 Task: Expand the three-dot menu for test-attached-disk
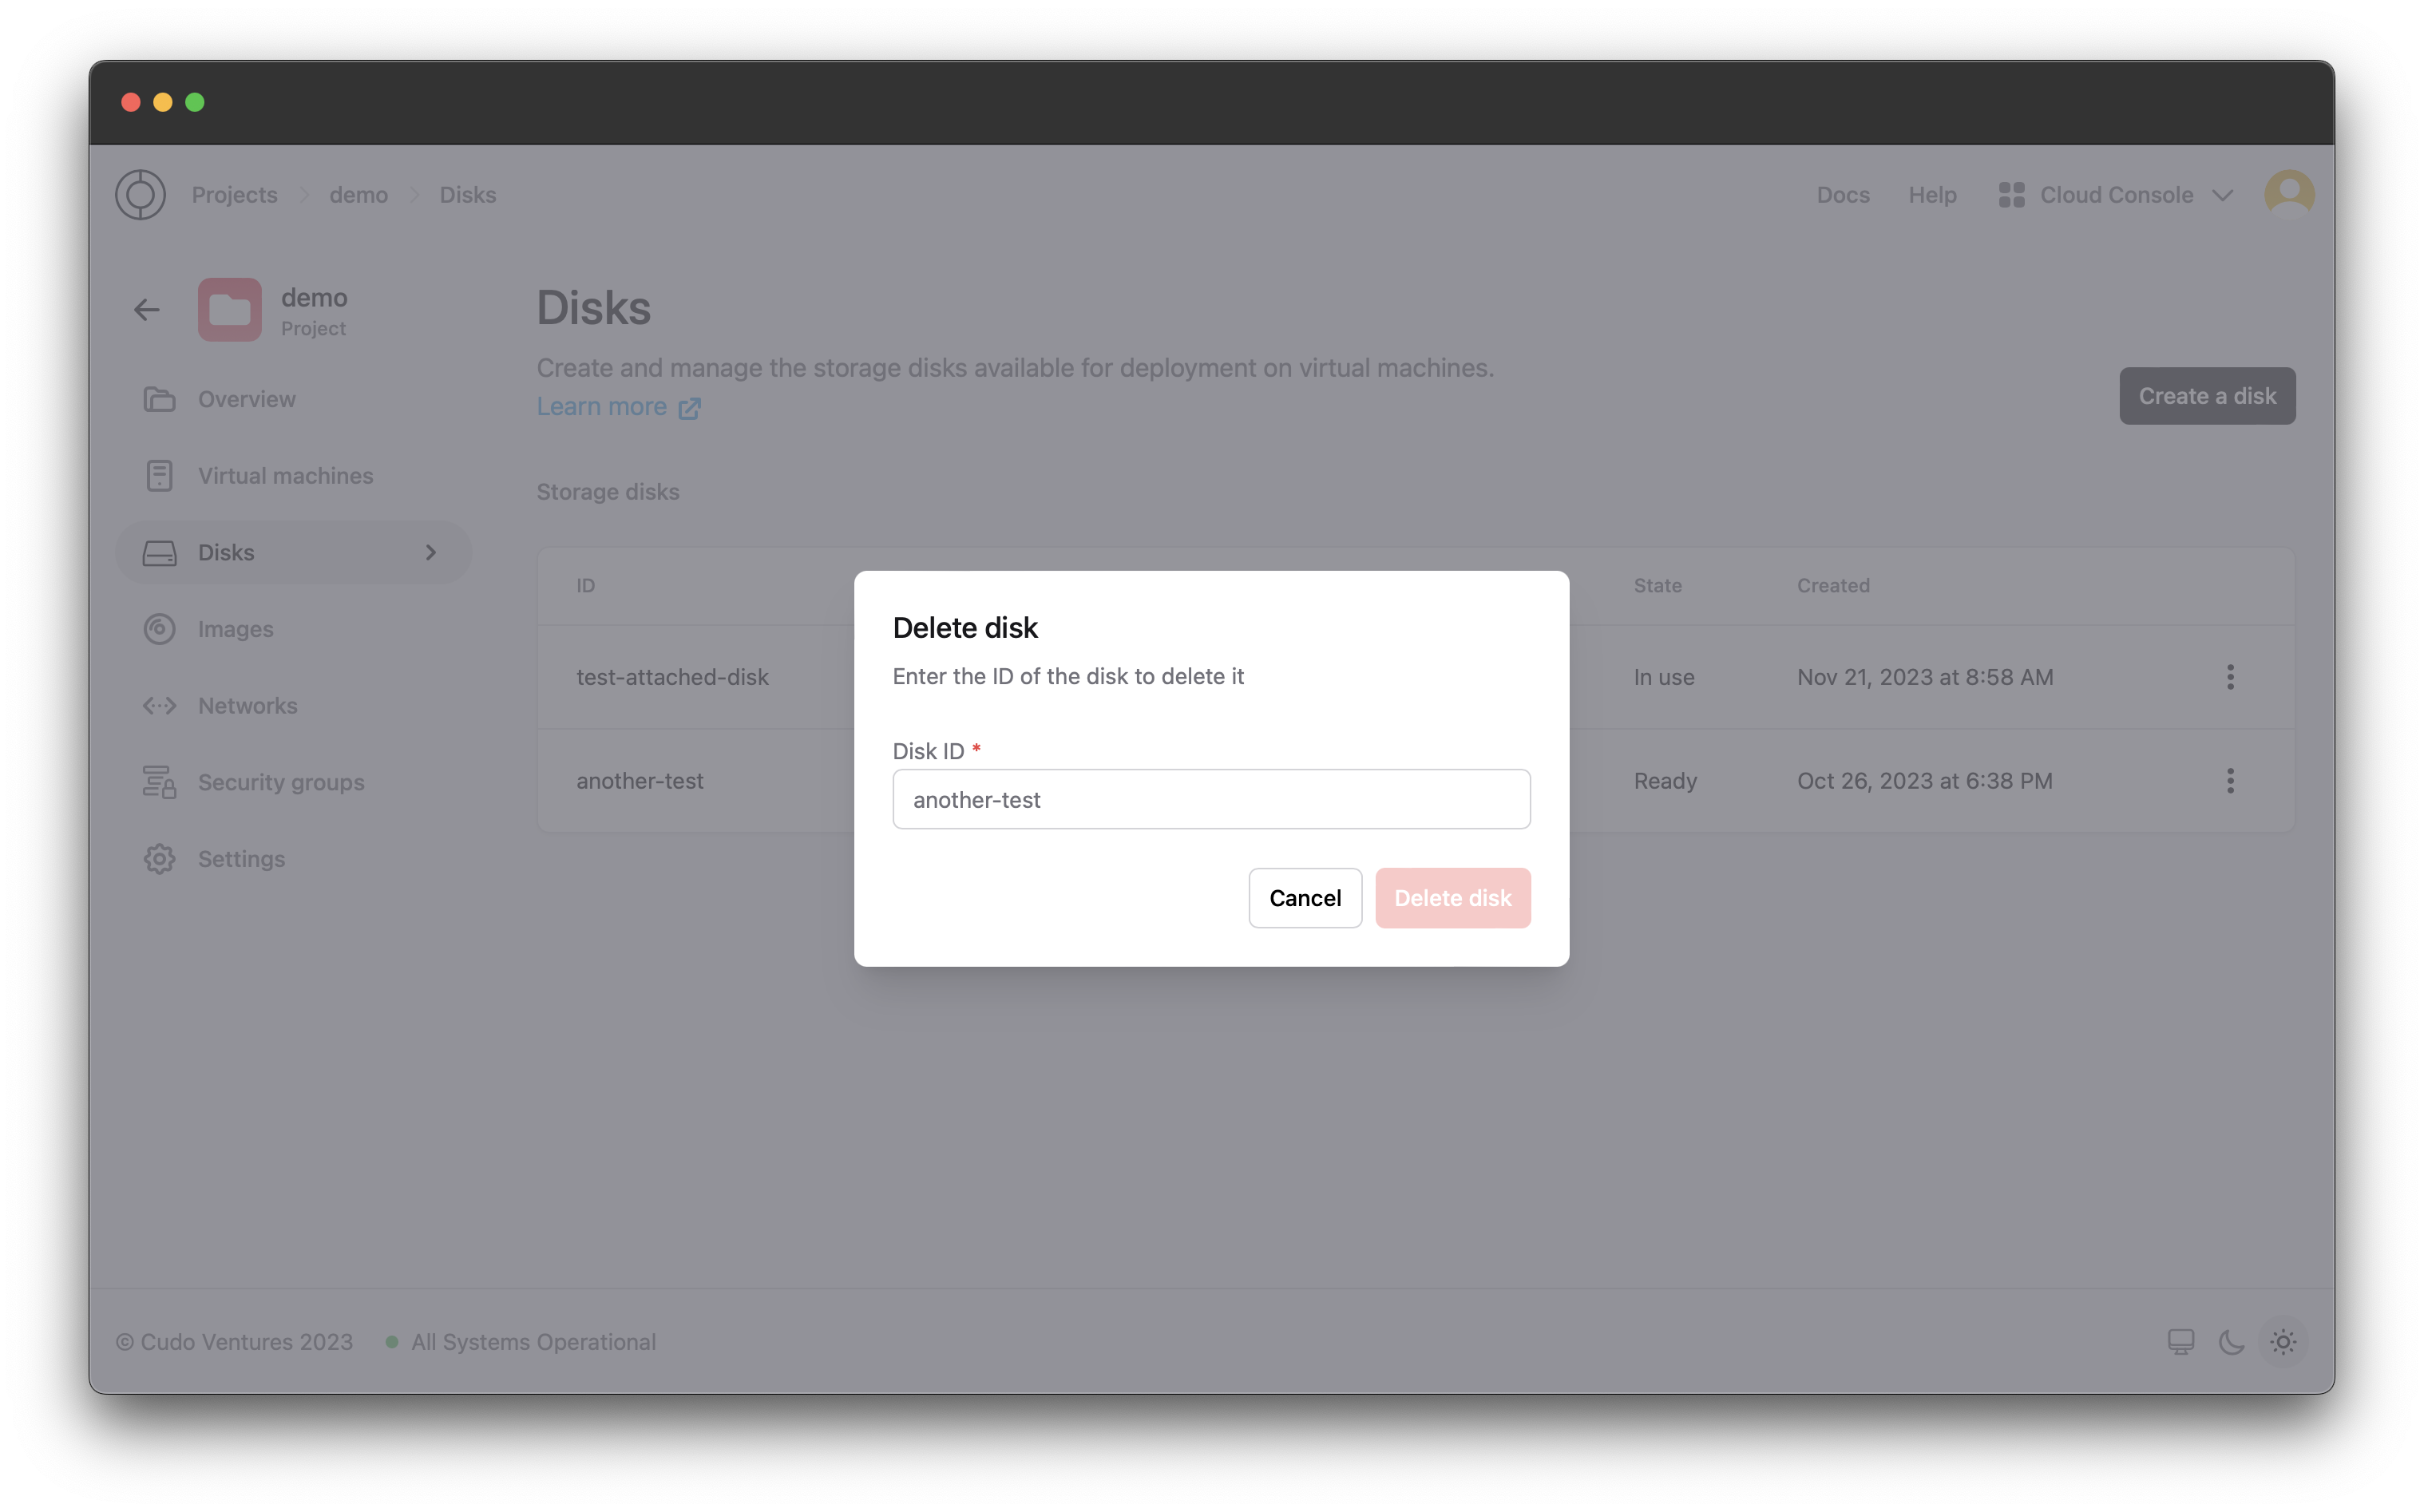pos(2231,678)
